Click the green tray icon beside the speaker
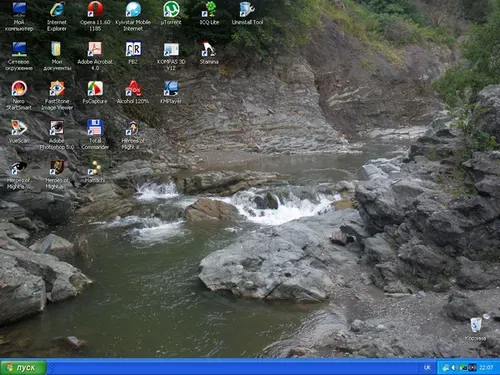 pyautogui.click(x=463, y=368)
